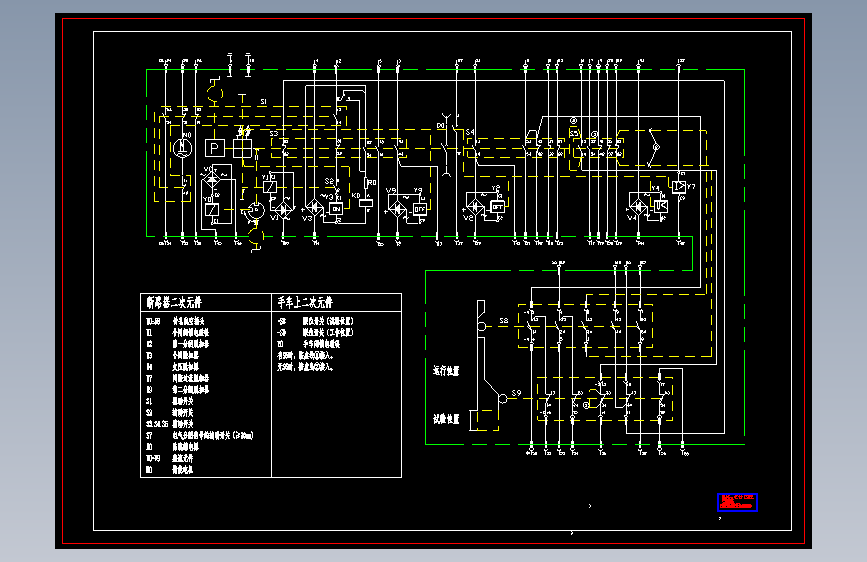Select the M0 motor circle symbol

coord(182,148)
